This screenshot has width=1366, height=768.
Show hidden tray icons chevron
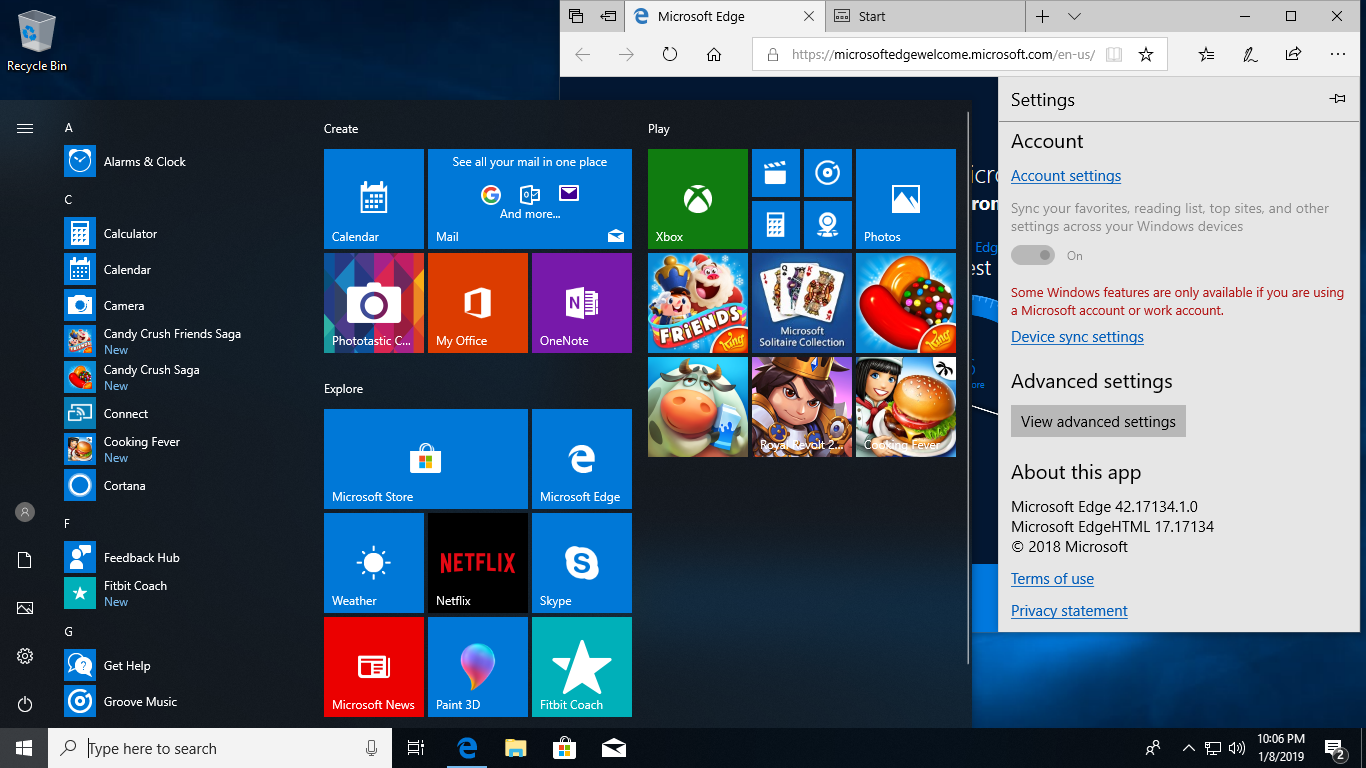click(1188, 748)
